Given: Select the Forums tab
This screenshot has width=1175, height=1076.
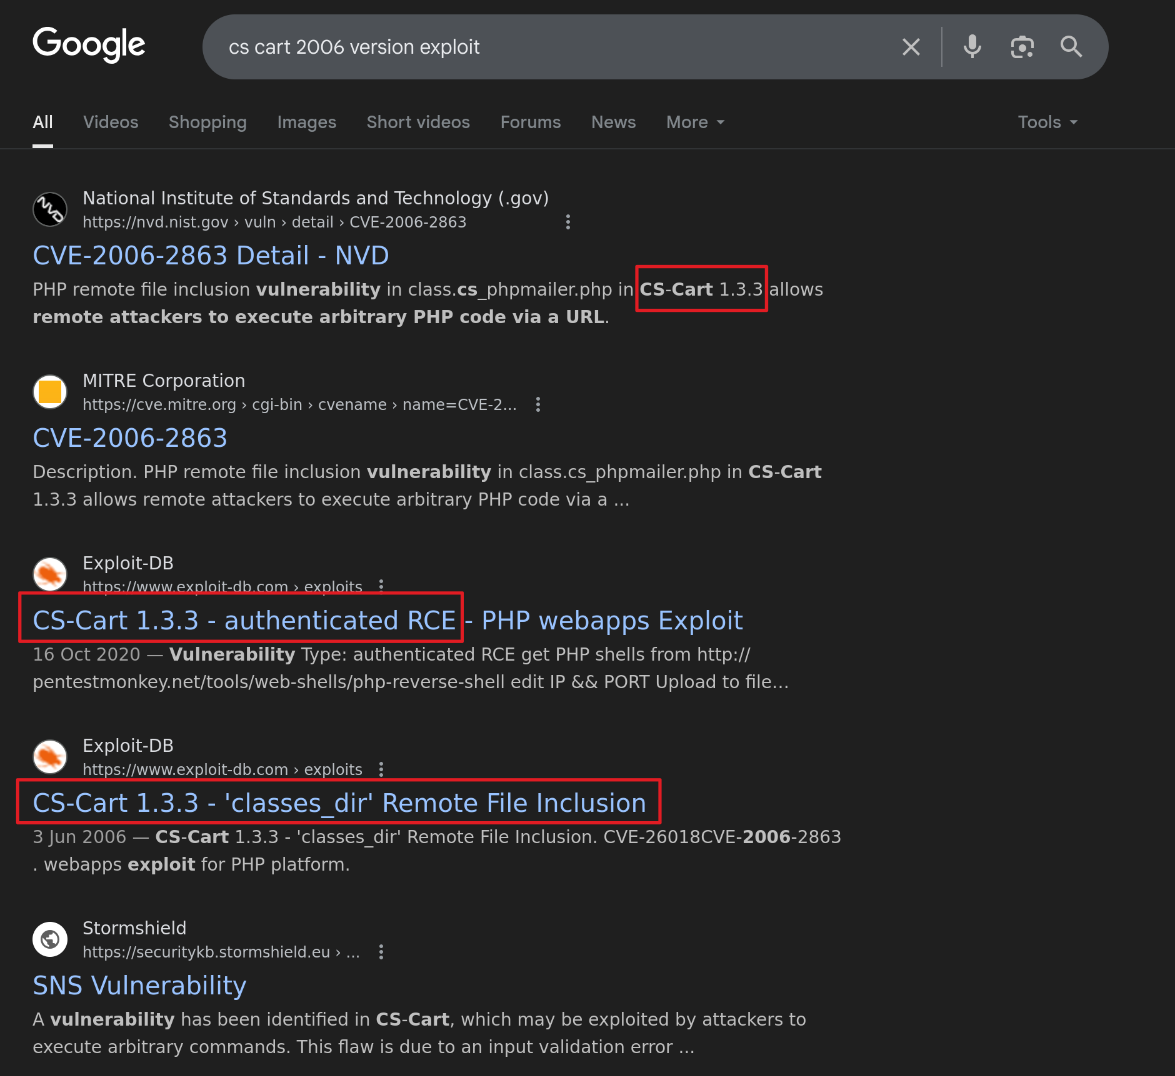Looking at the screenshot, I should click(530, 122).
